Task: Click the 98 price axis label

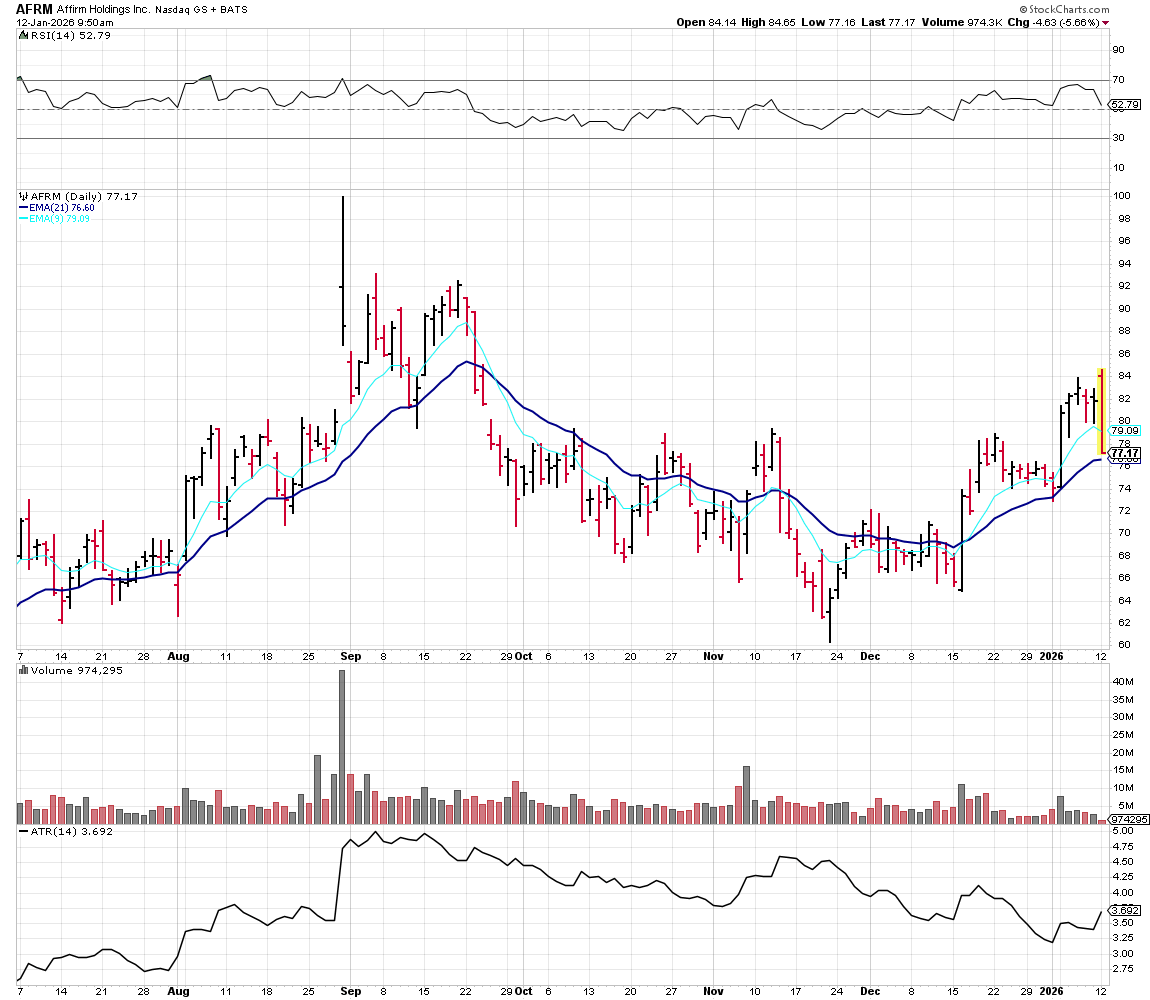Action: 1124,219
